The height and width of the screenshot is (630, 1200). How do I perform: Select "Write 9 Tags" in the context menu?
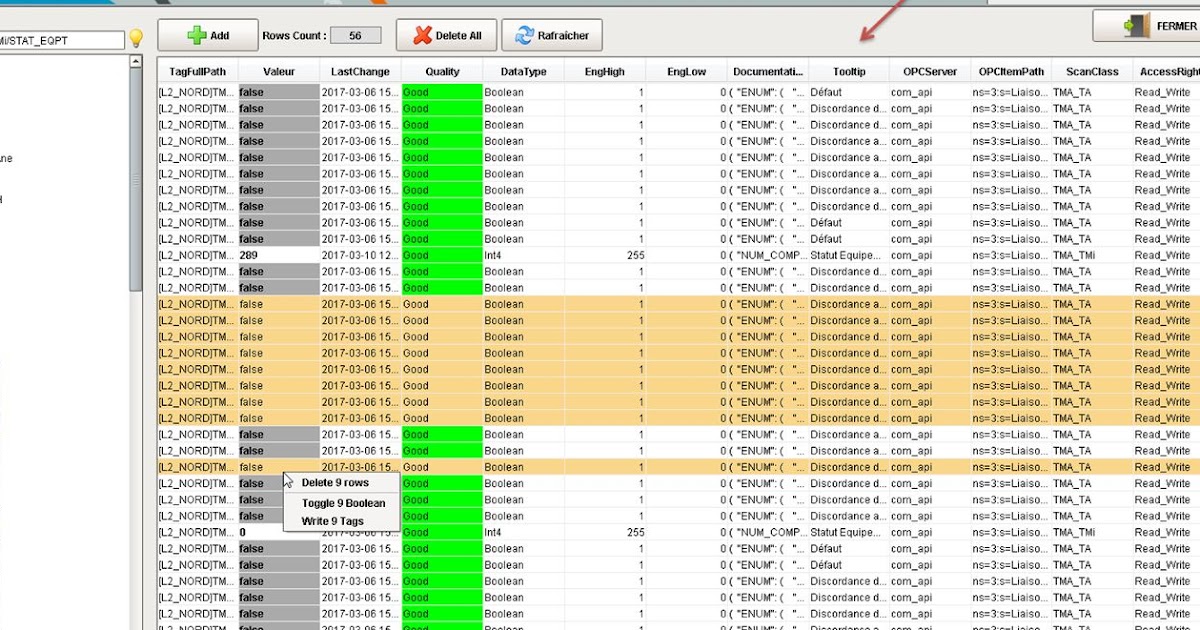(334, 520)
